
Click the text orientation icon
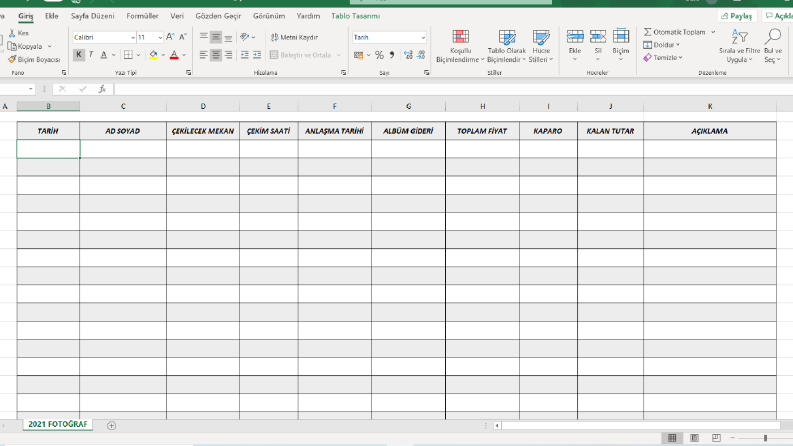coord(245,37)
